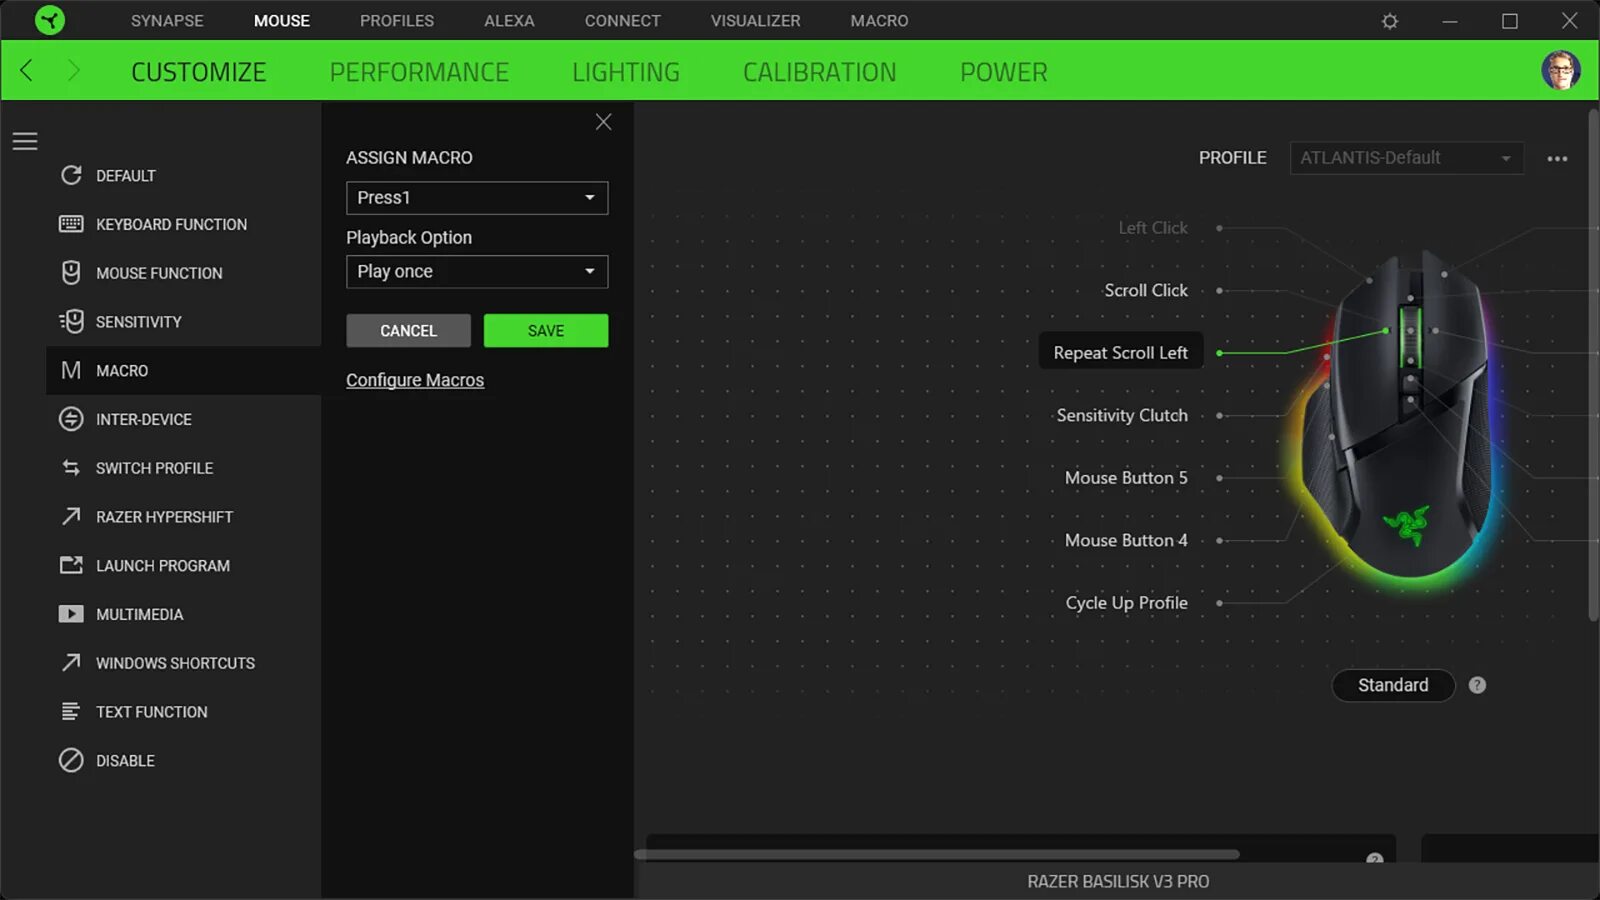This screenshot has width=1600, height=900.
Task: Open the Alexa tab
Action: tap(509, 21)
